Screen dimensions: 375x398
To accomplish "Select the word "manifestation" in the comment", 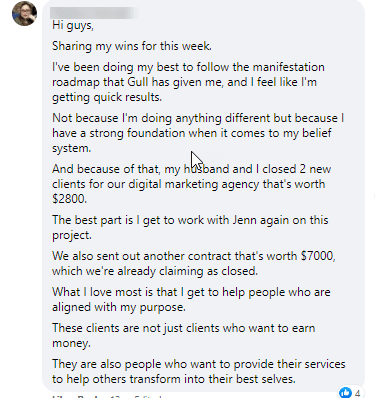I will click(288, 67).
